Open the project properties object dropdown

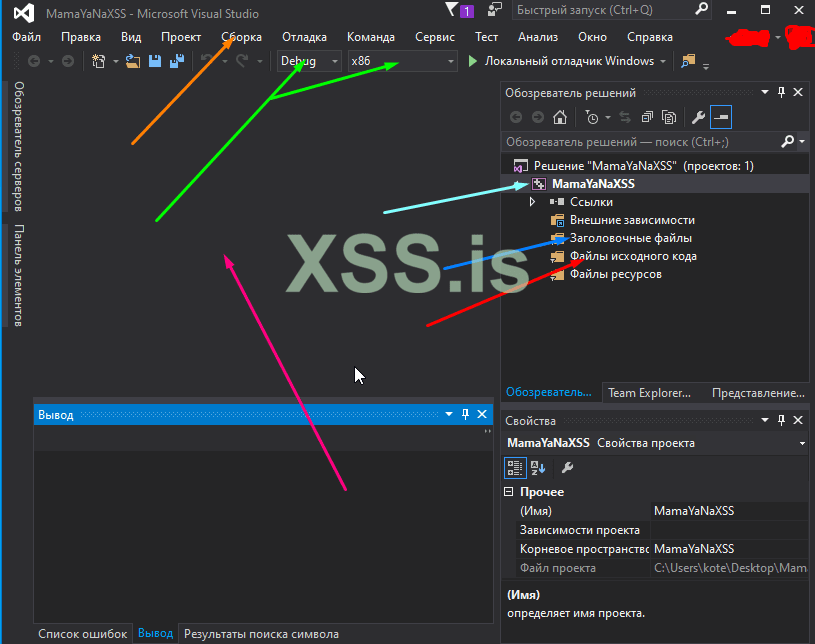point(803,443)
